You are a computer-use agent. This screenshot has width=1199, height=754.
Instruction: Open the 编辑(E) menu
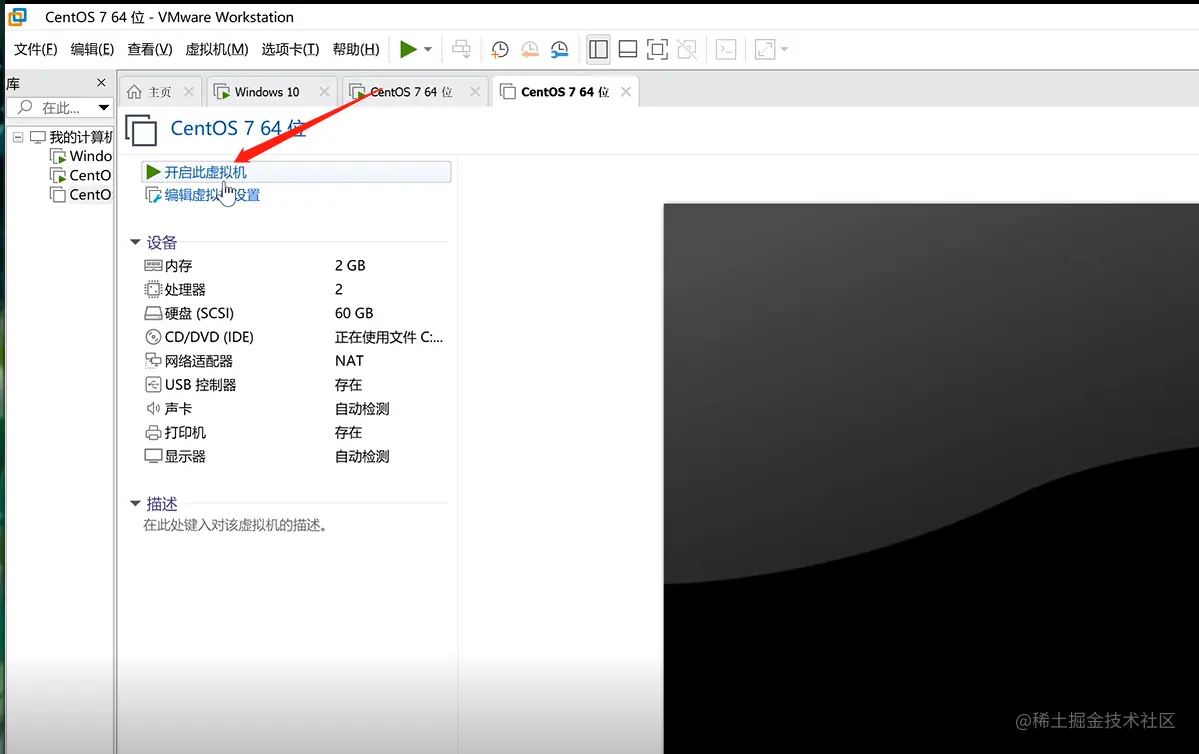point(93,50)
